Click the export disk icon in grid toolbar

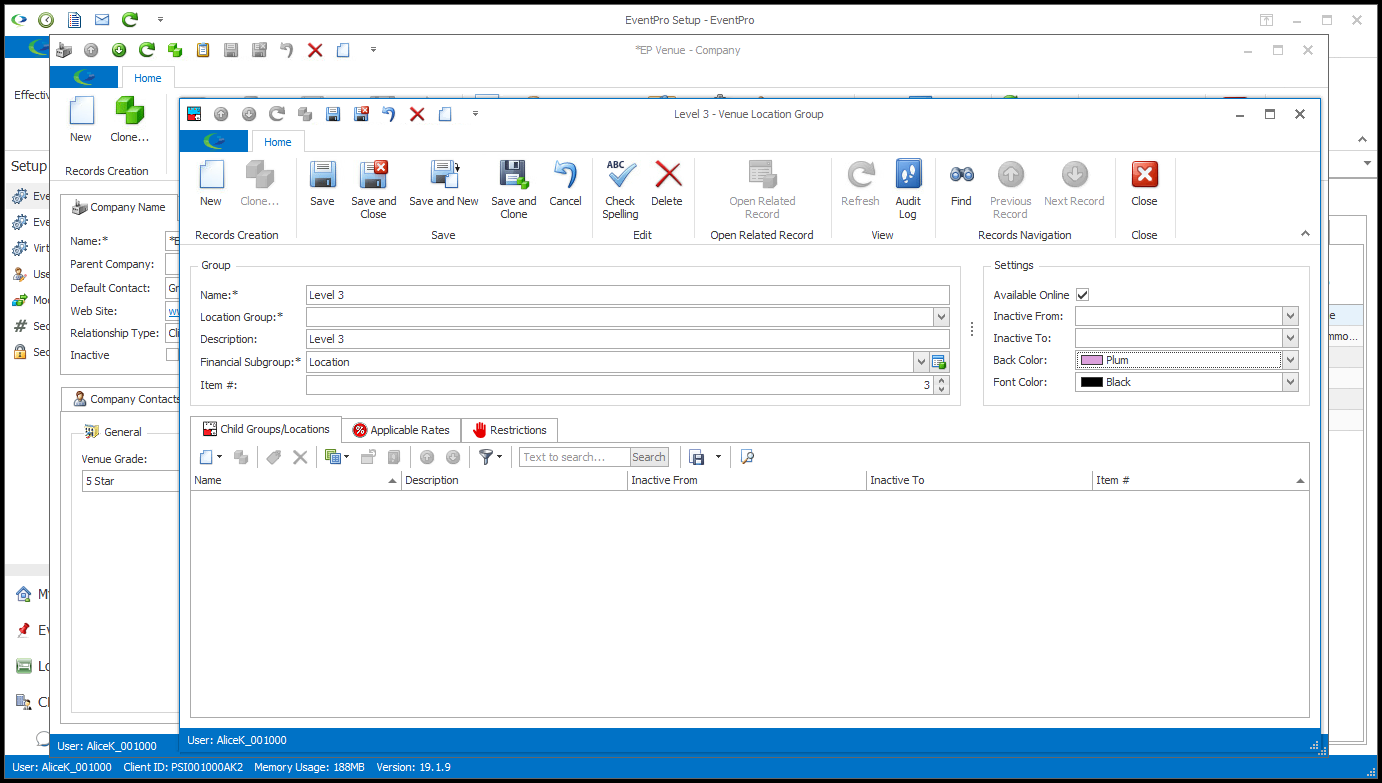(698, 457)
